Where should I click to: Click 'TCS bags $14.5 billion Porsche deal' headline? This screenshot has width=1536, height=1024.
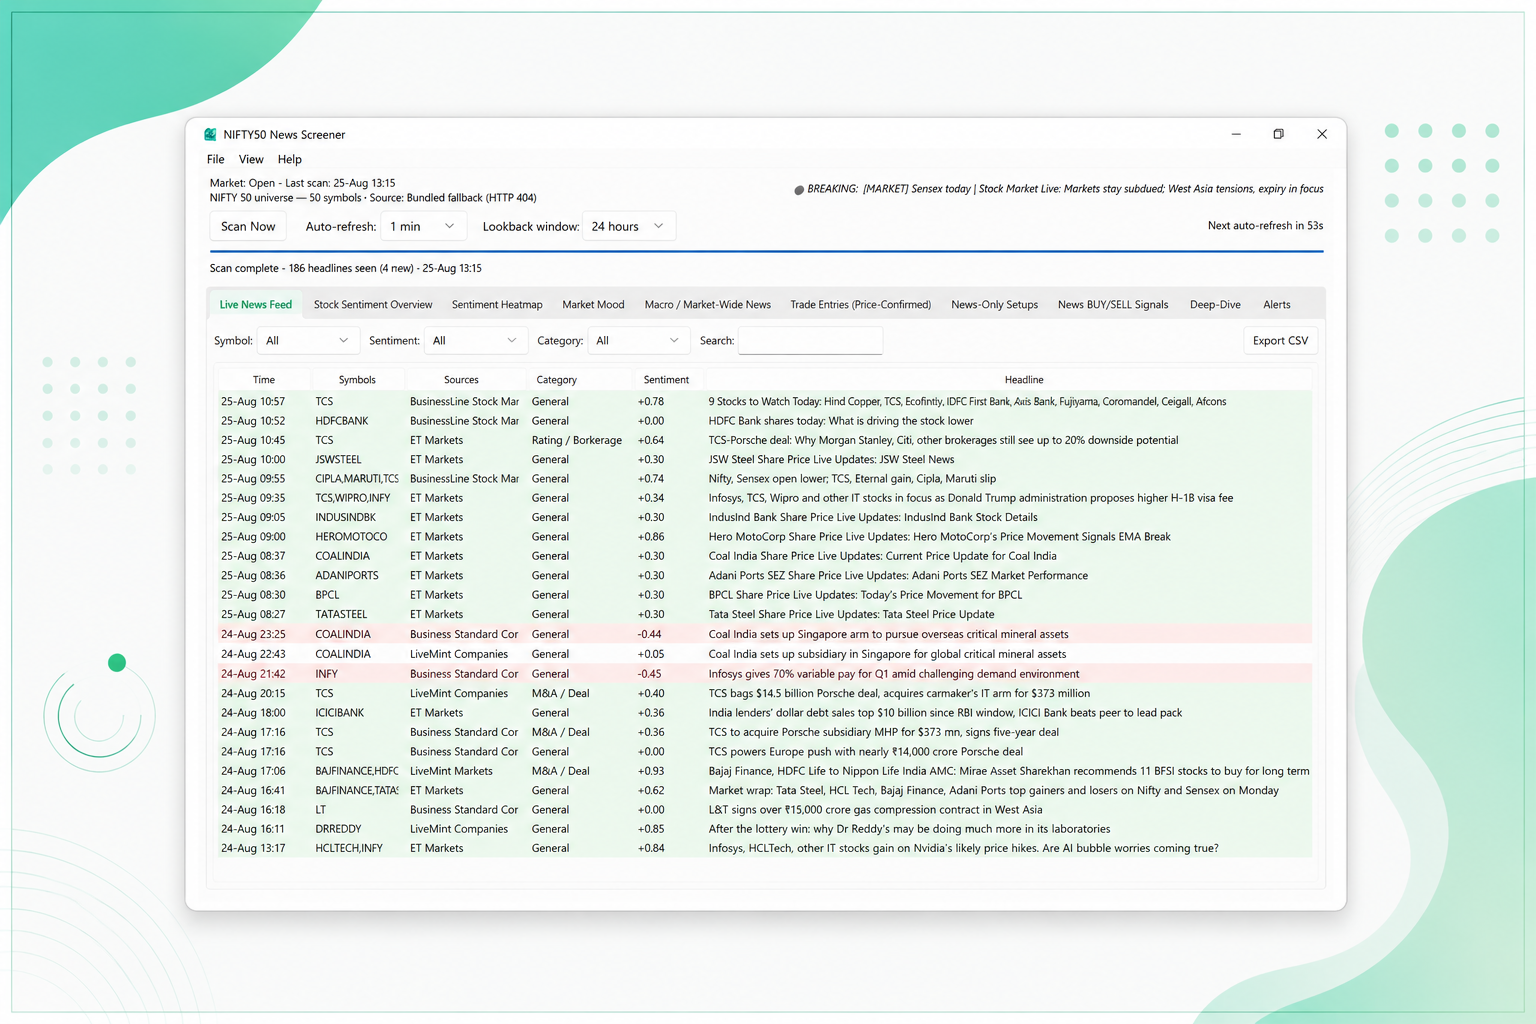click(899, 693)
